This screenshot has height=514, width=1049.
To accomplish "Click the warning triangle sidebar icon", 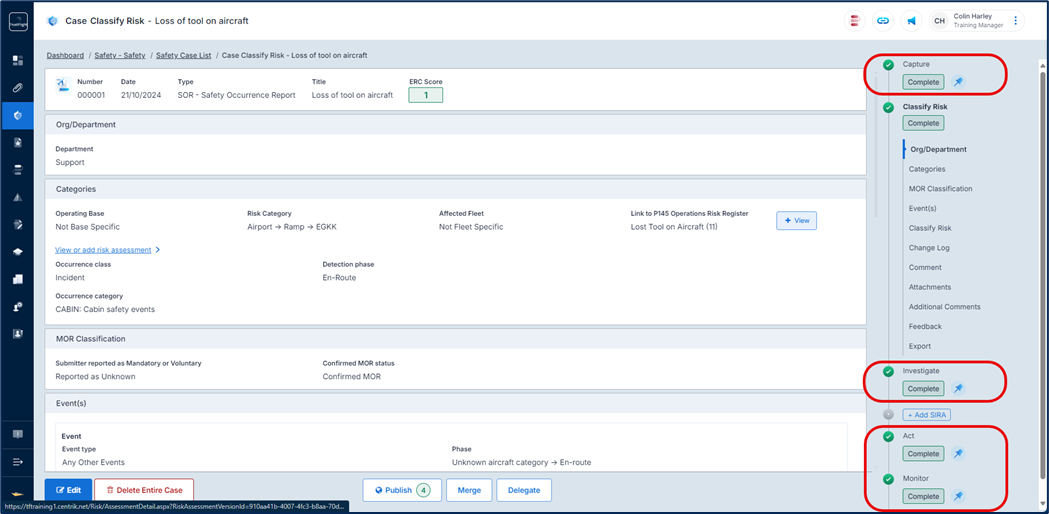I will 17,198.
